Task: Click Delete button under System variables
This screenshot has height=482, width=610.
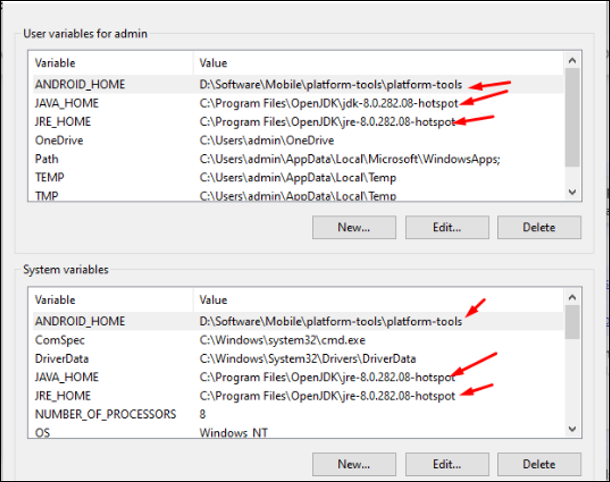Action: coord(539,464)
